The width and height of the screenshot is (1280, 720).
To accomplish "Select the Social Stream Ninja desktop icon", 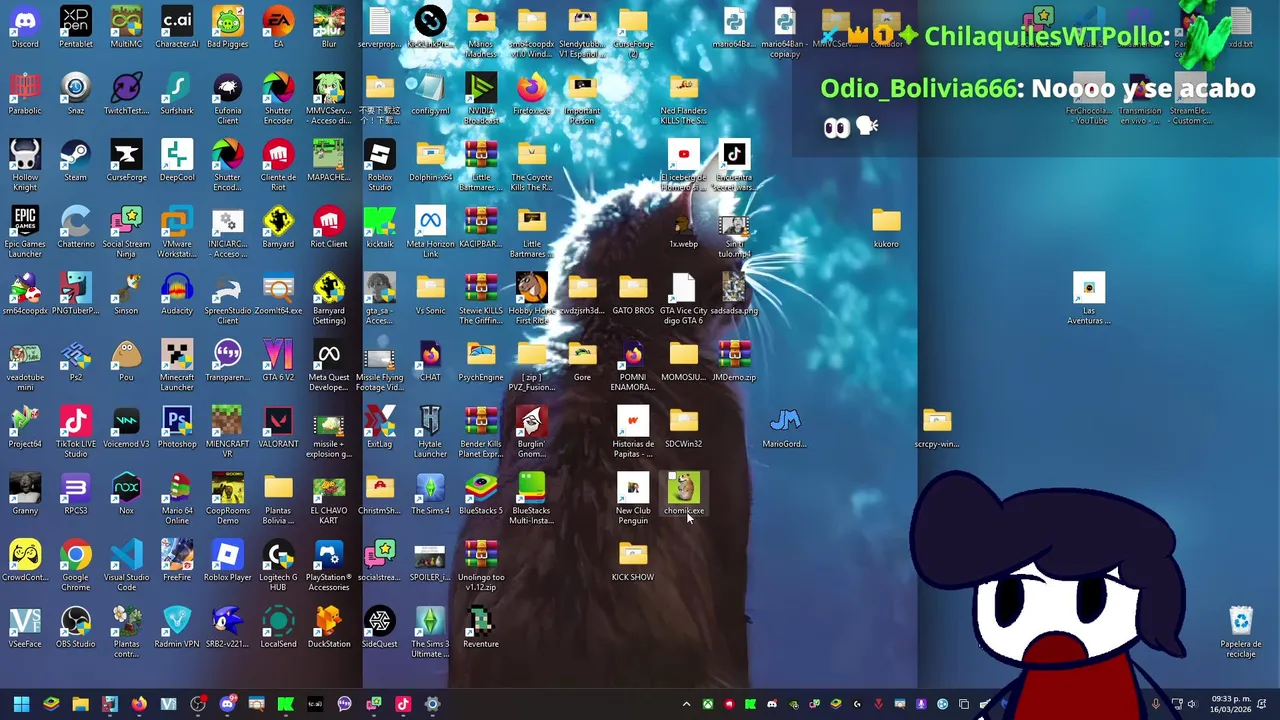I will point(126,232).
